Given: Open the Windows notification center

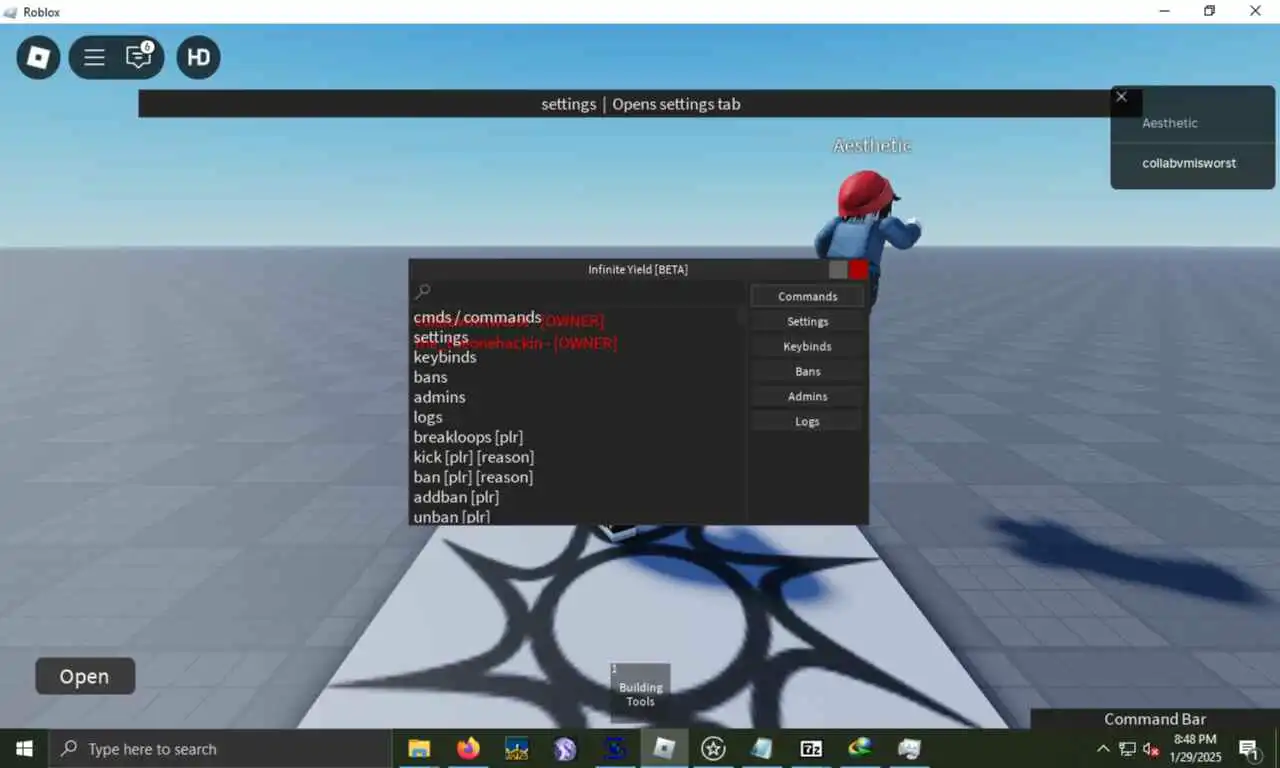Looking at the screenshot, I should (1248, 748).
